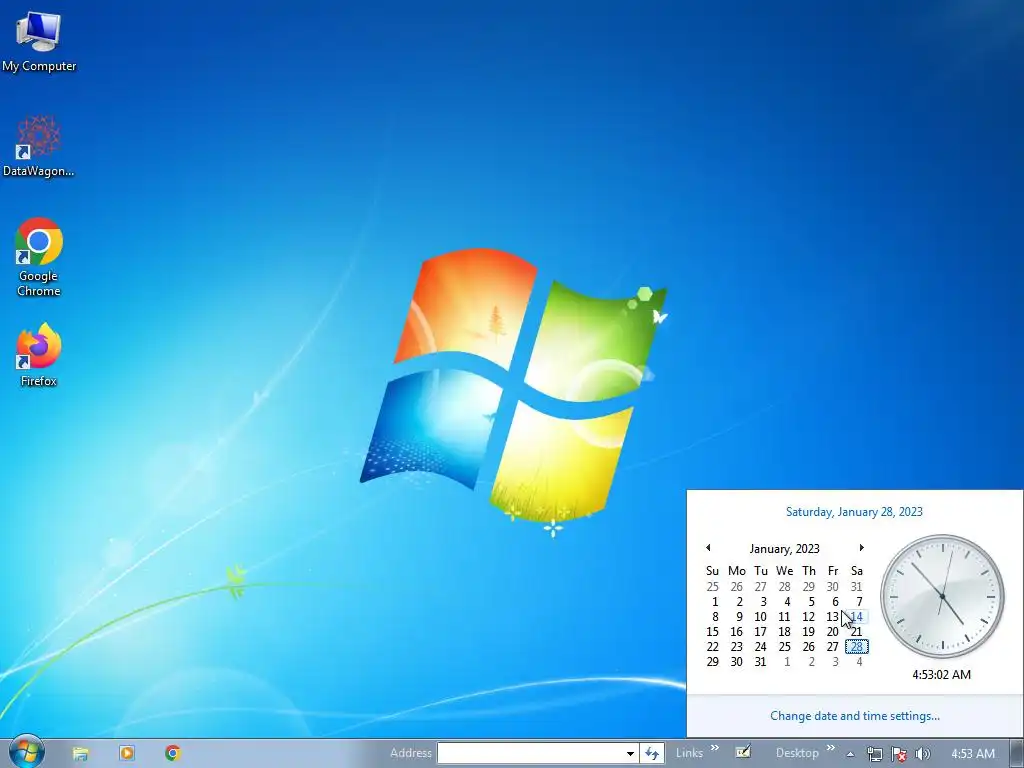Click the January, 2023 calendar header
Viewport: 1024px width, 768px height.
(784, 549)
